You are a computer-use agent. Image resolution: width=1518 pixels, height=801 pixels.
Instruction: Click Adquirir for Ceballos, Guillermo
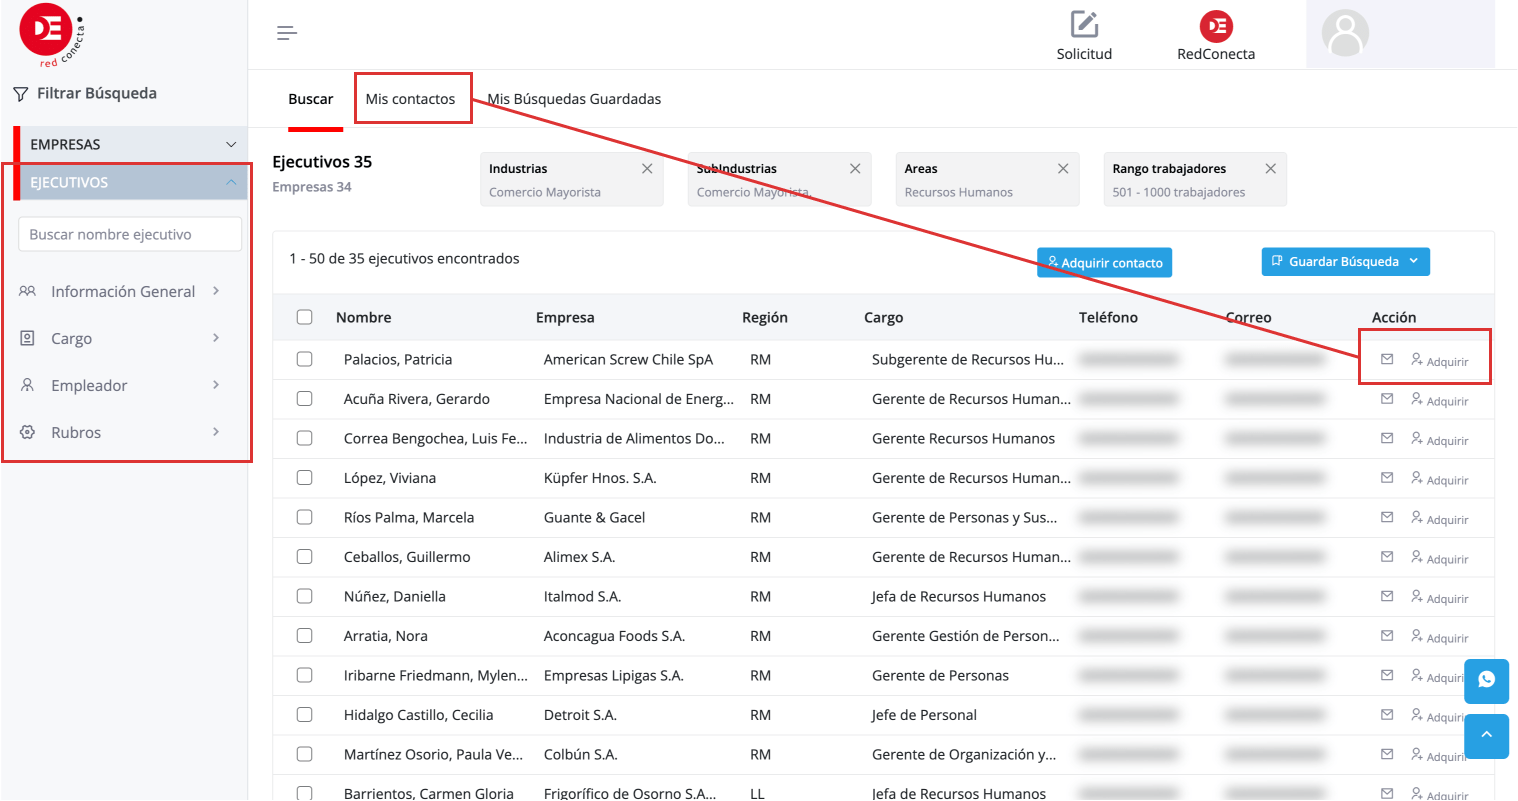(x=1440, y=558)
